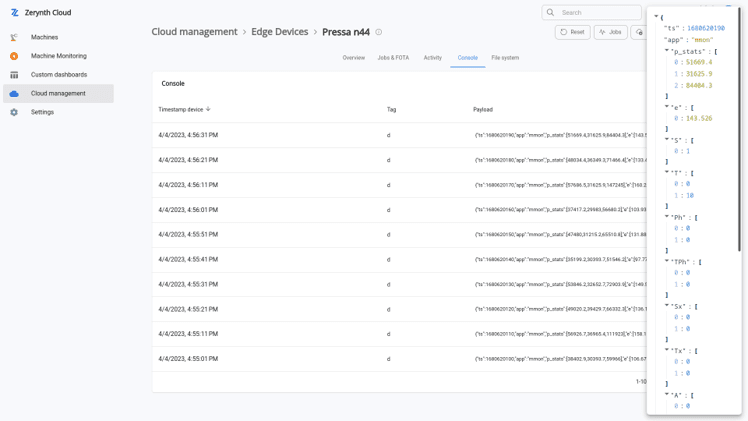Open Machine Monitoring orange icon
Image resolution: width=748 pixels, height=421 pixels.
[14, 56]
